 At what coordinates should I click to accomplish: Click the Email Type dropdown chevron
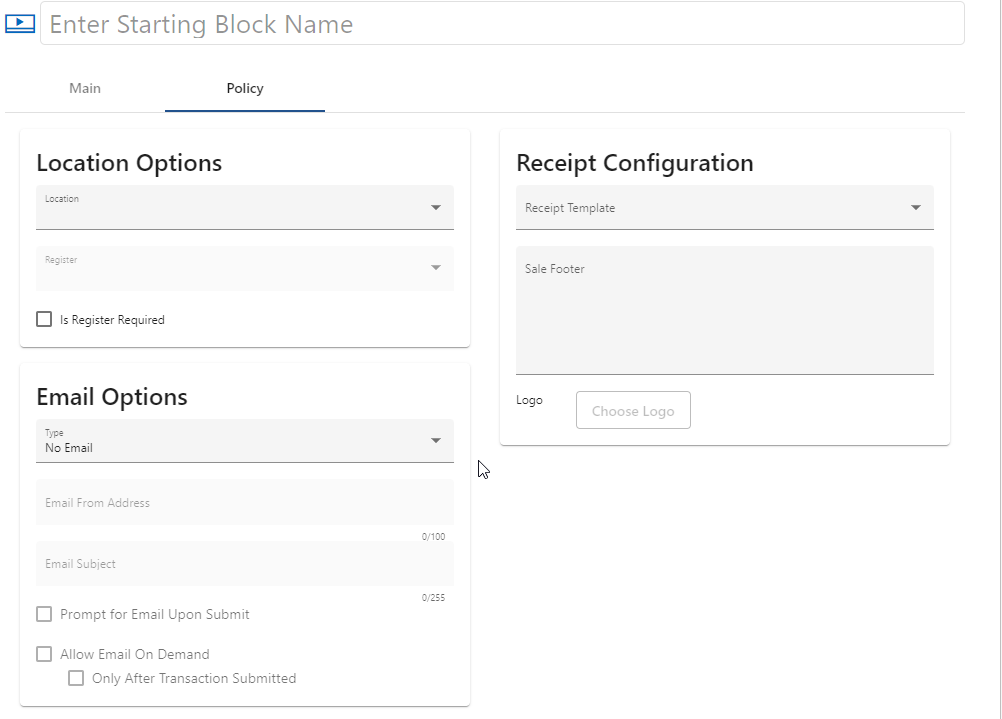tap(436, 440)
